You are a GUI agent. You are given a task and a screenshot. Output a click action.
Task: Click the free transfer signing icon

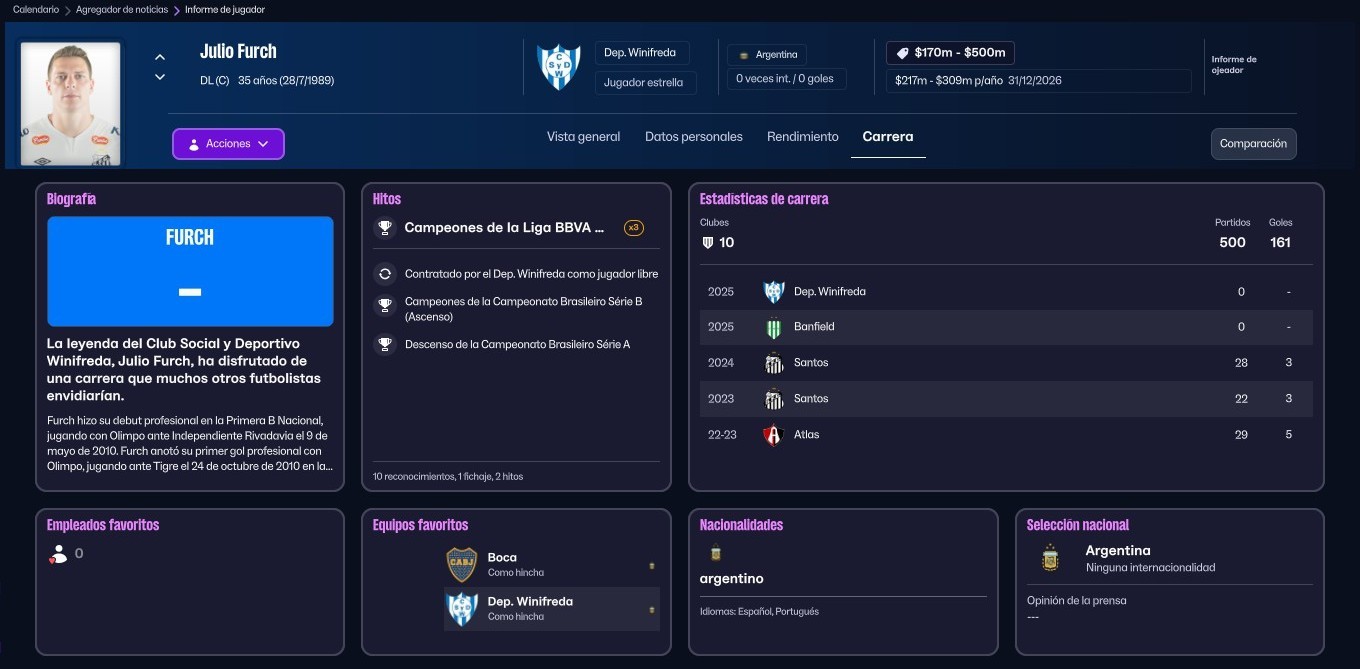click(384, 274)
